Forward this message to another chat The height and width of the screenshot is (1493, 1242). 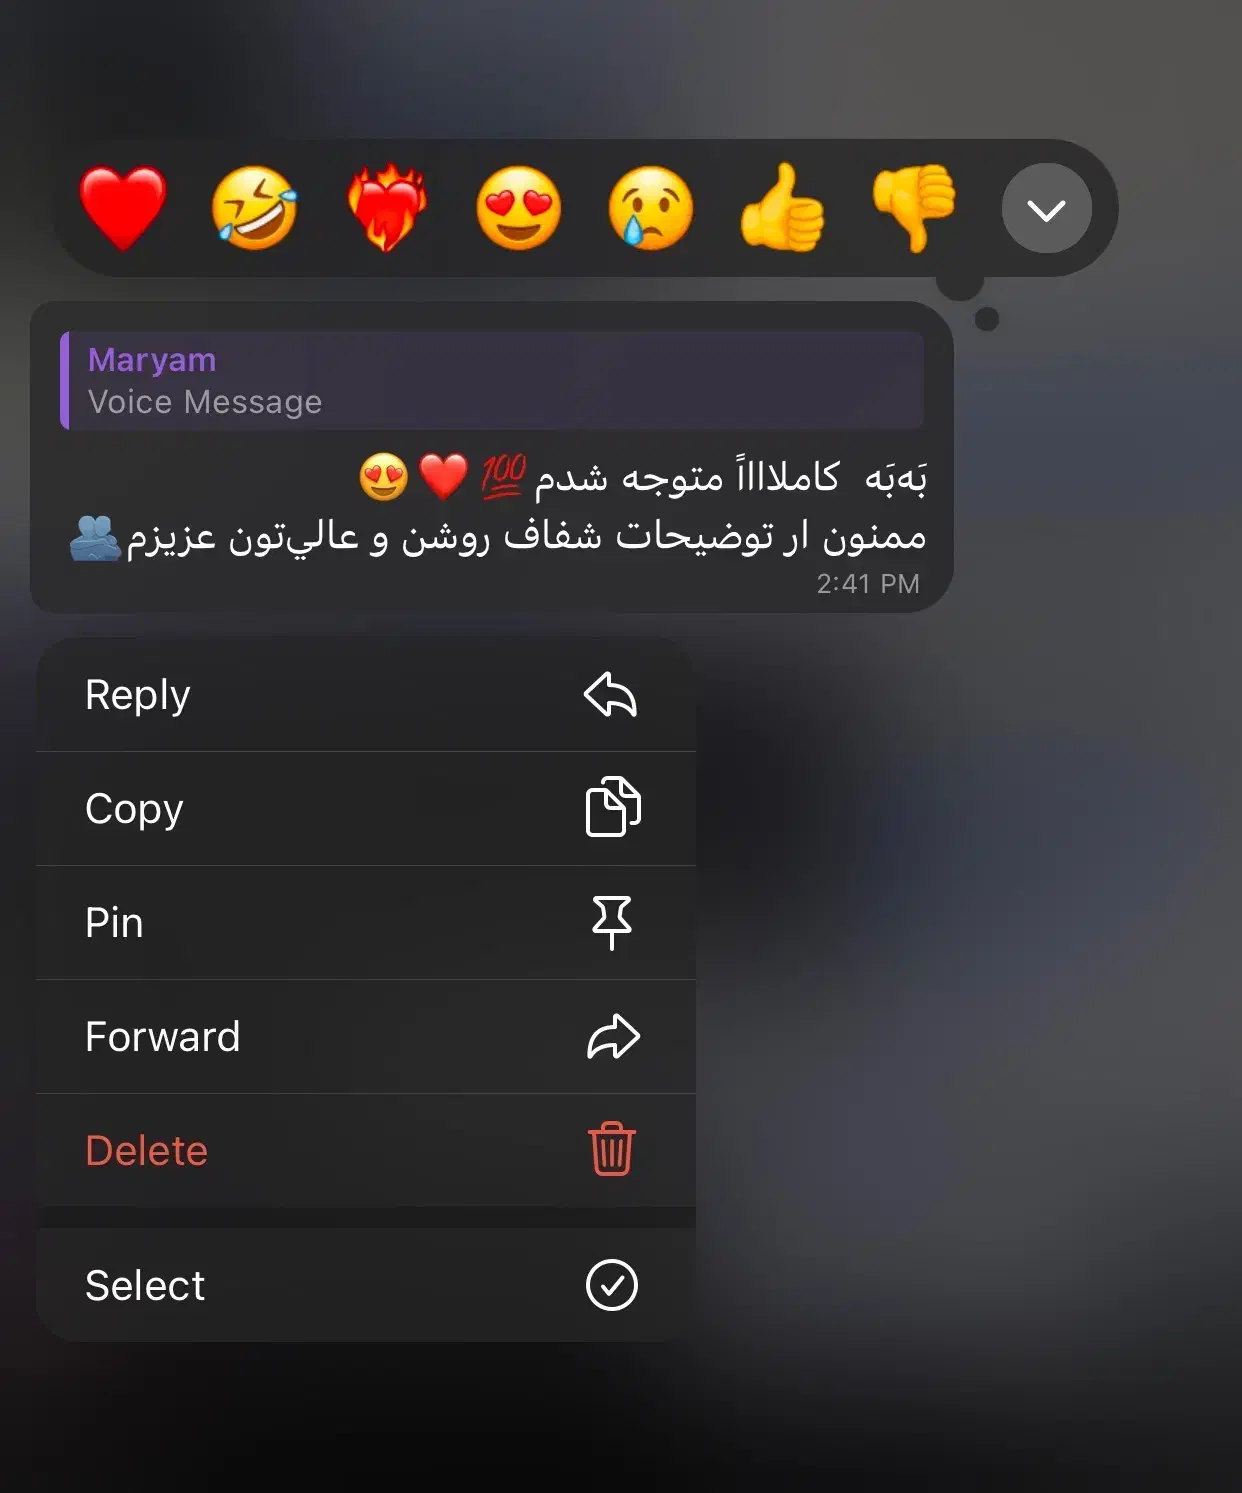point(366,1037)
